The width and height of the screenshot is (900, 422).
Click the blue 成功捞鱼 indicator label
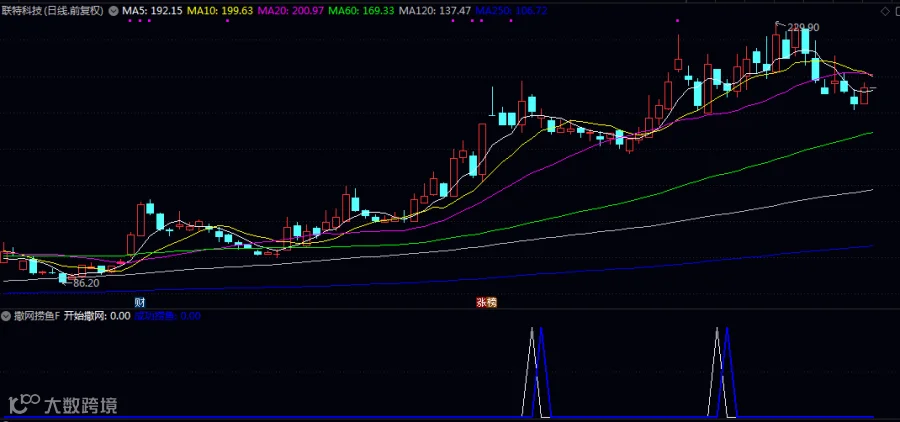(167, 316)
